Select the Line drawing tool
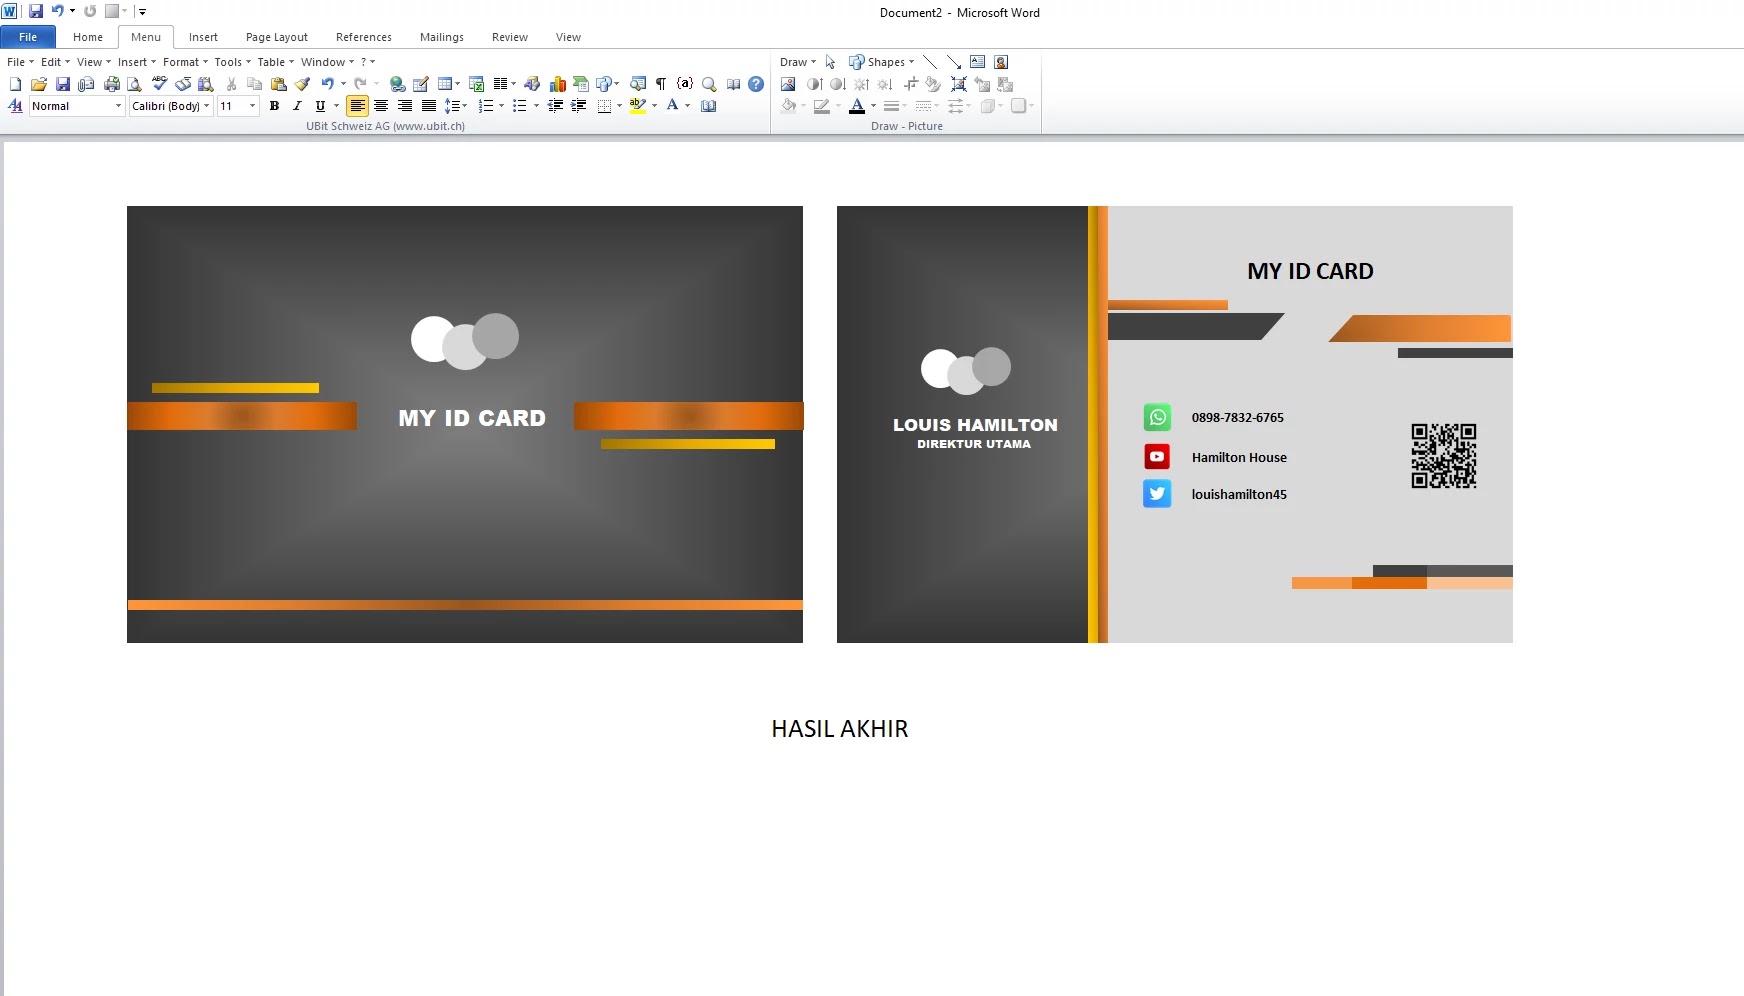 (930, 62)
